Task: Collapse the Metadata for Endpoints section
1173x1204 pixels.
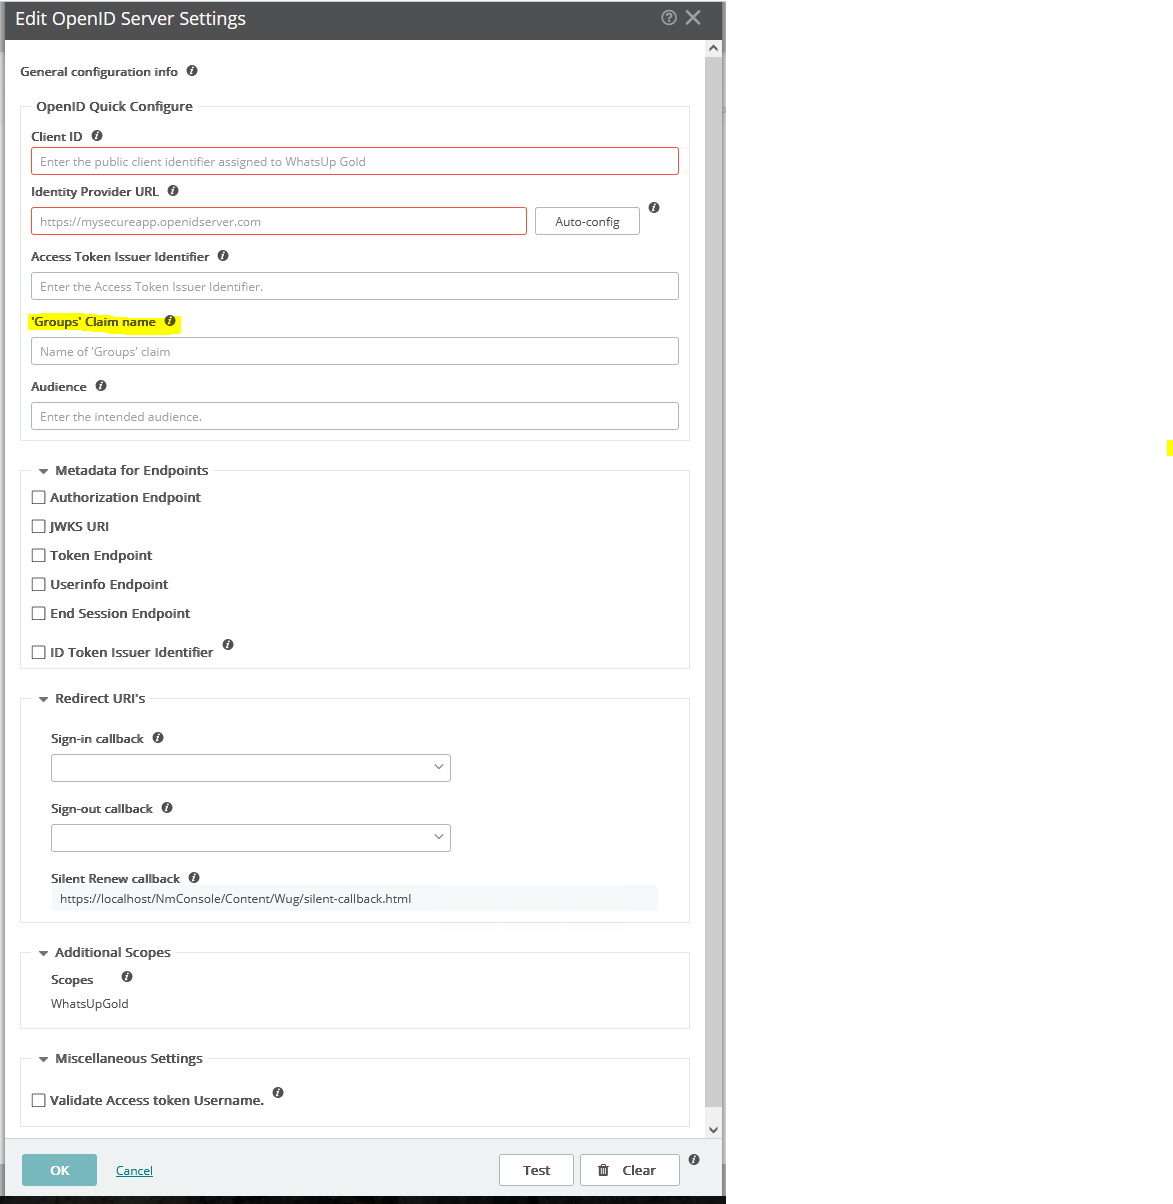Action: tap(43, 470)
